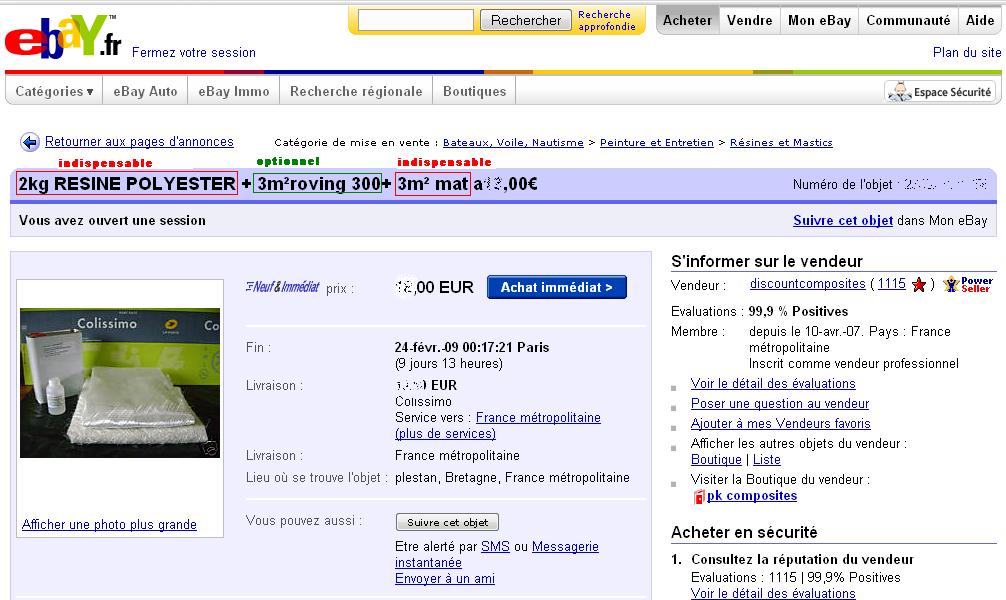
Task: Open the Catégories dropdown menu
Action: pos(54,91)
